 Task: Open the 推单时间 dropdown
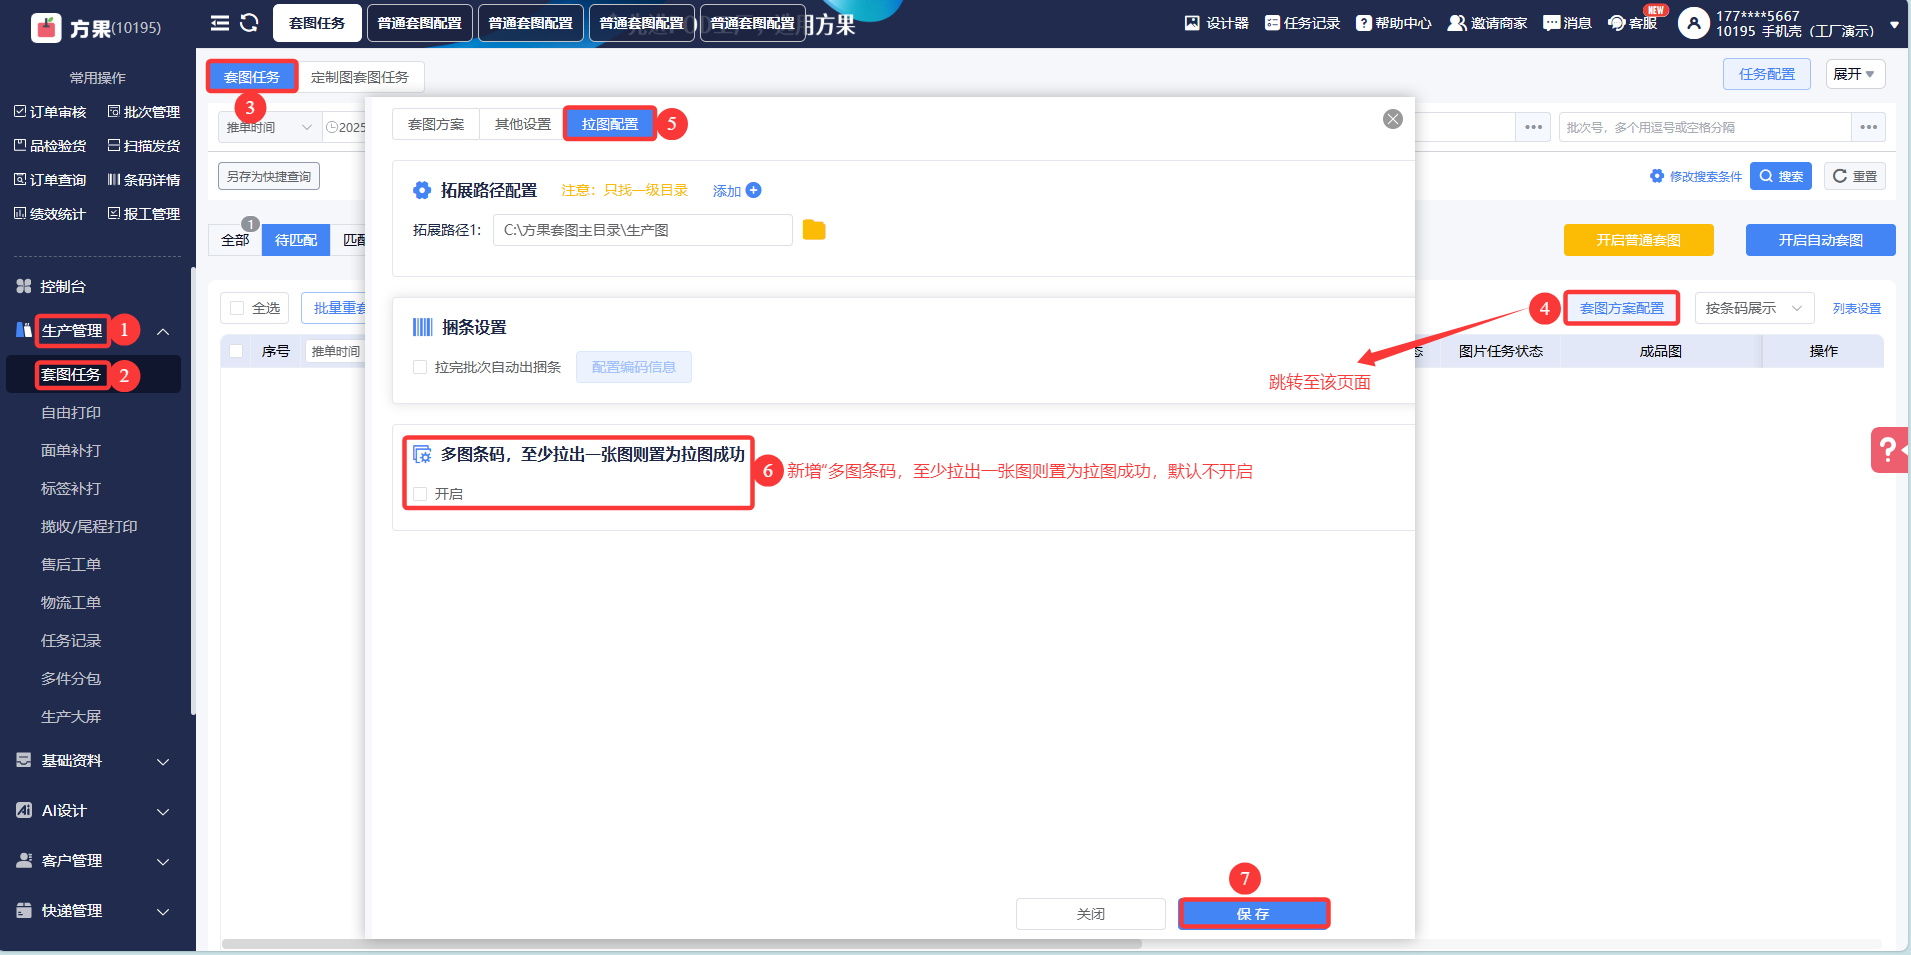[x=269, y=127]
